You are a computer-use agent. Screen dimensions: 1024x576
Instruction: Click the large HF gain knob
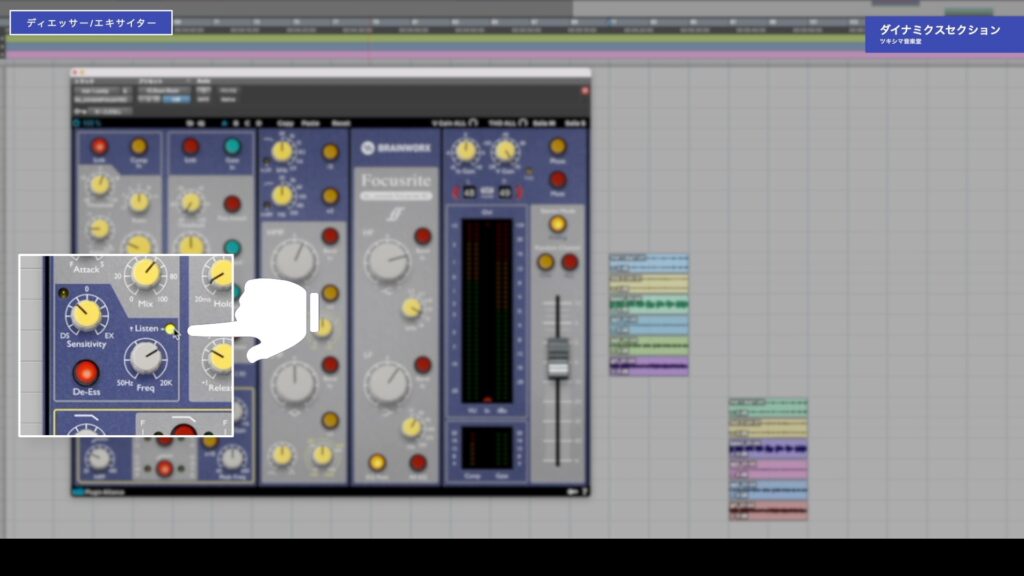pyautogui.click(x=387, y=261)
